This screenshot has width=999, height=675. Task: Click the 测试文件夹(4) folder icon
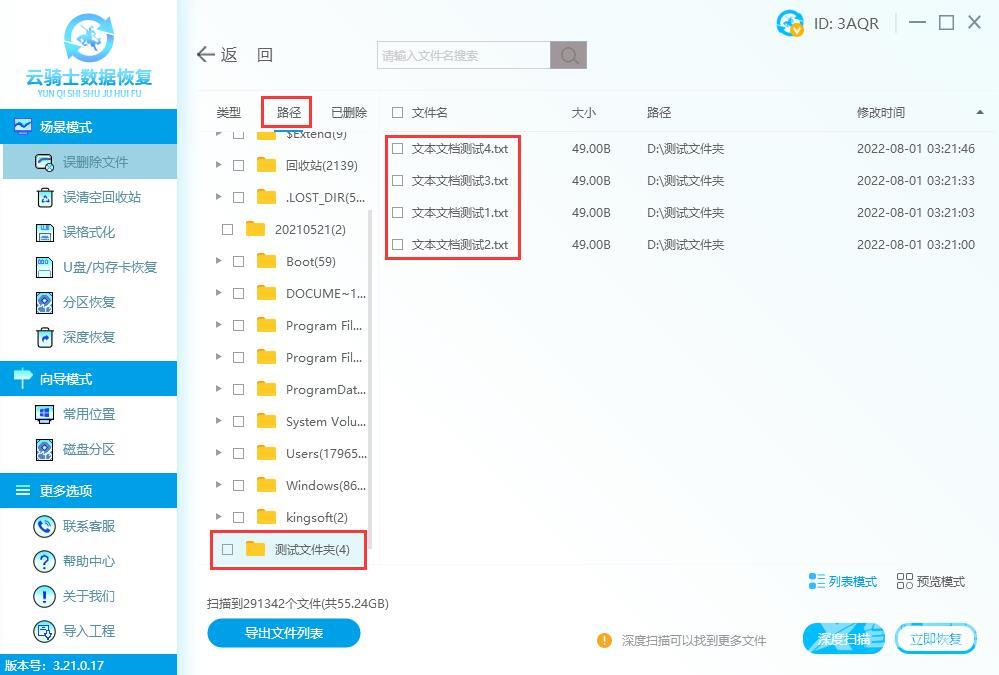[x=255, y=549]
